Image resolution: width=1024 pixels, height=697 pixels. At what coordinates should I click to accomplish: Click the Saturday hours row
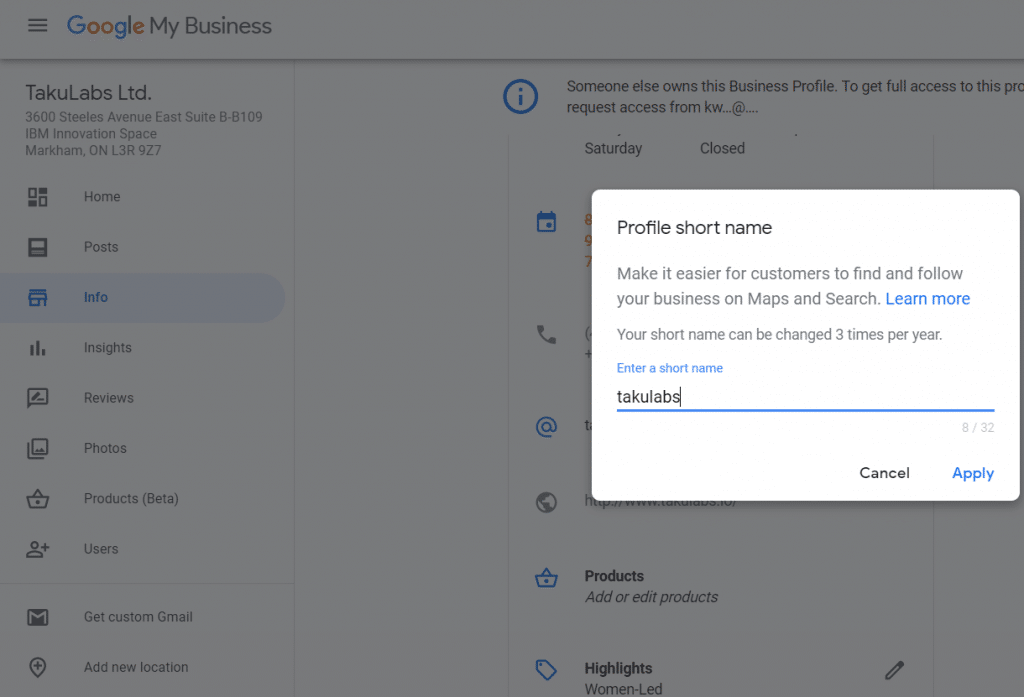665,148
